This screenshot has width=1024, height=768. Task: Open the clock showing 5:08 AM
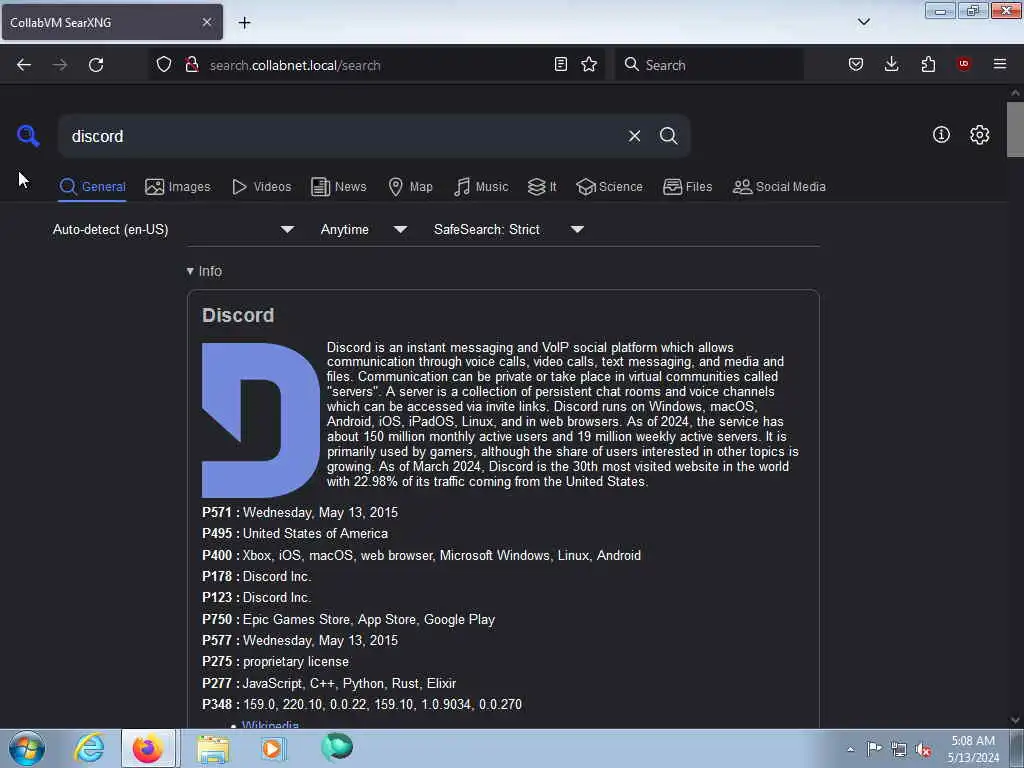(x=973, y=749)
